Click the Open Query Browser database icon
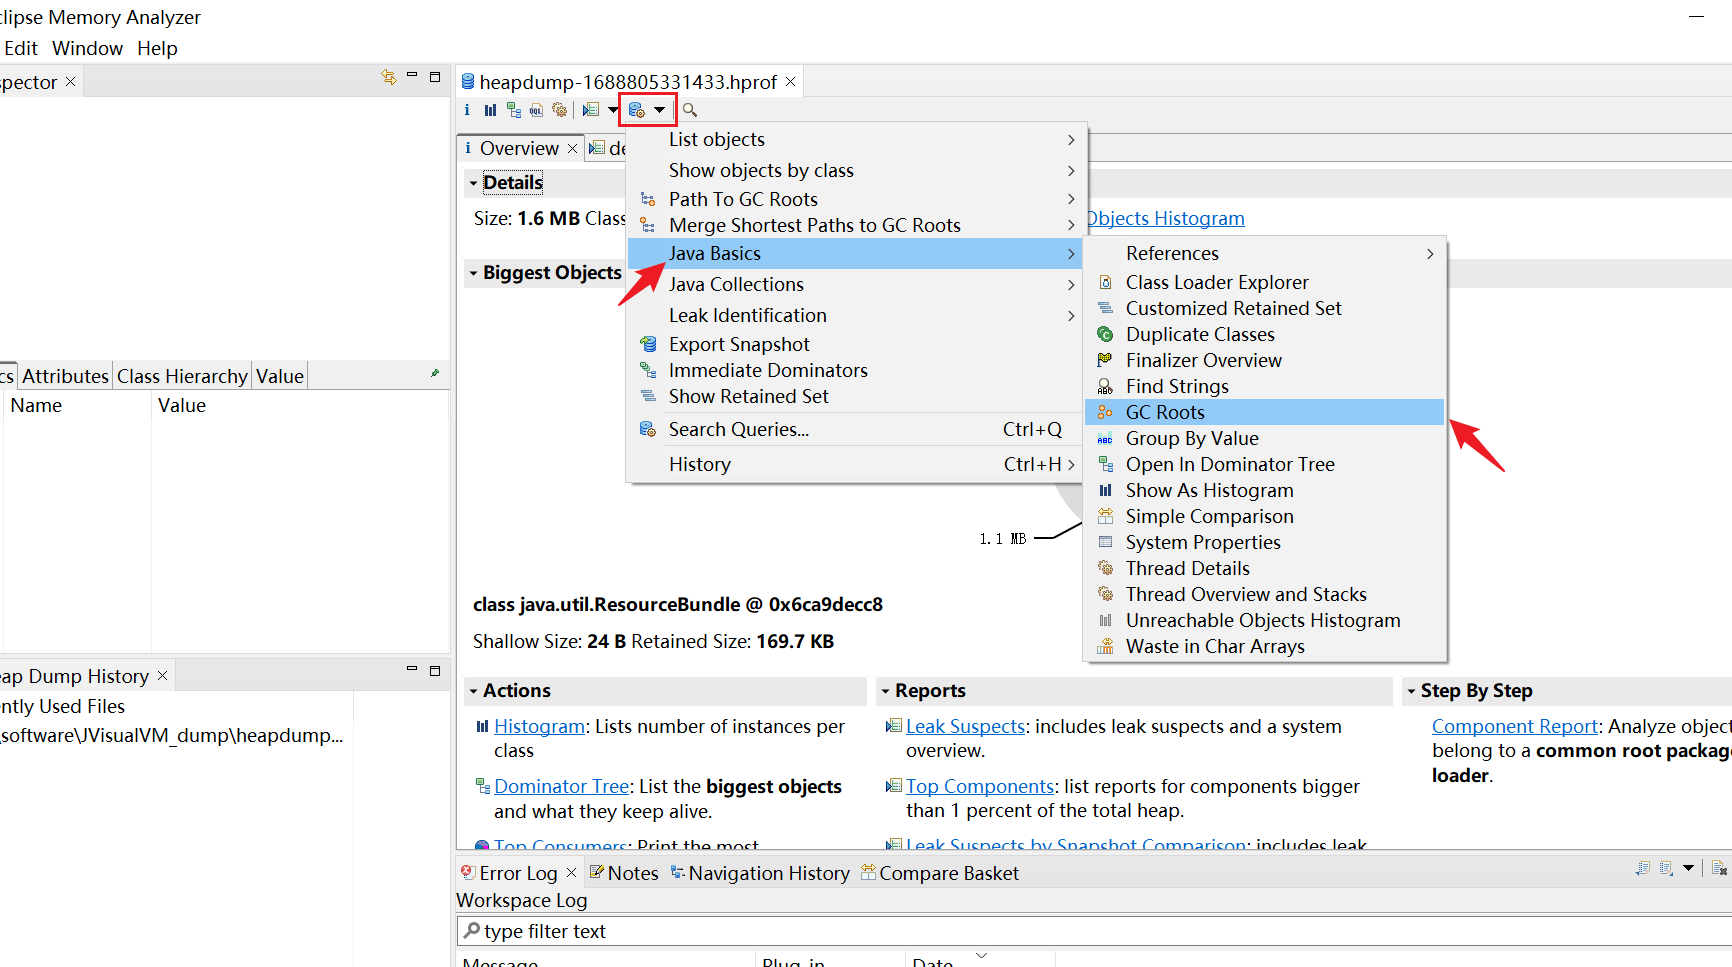Image resolution: width=1732 pixels, height=967 pixels. tap(636, 110)
